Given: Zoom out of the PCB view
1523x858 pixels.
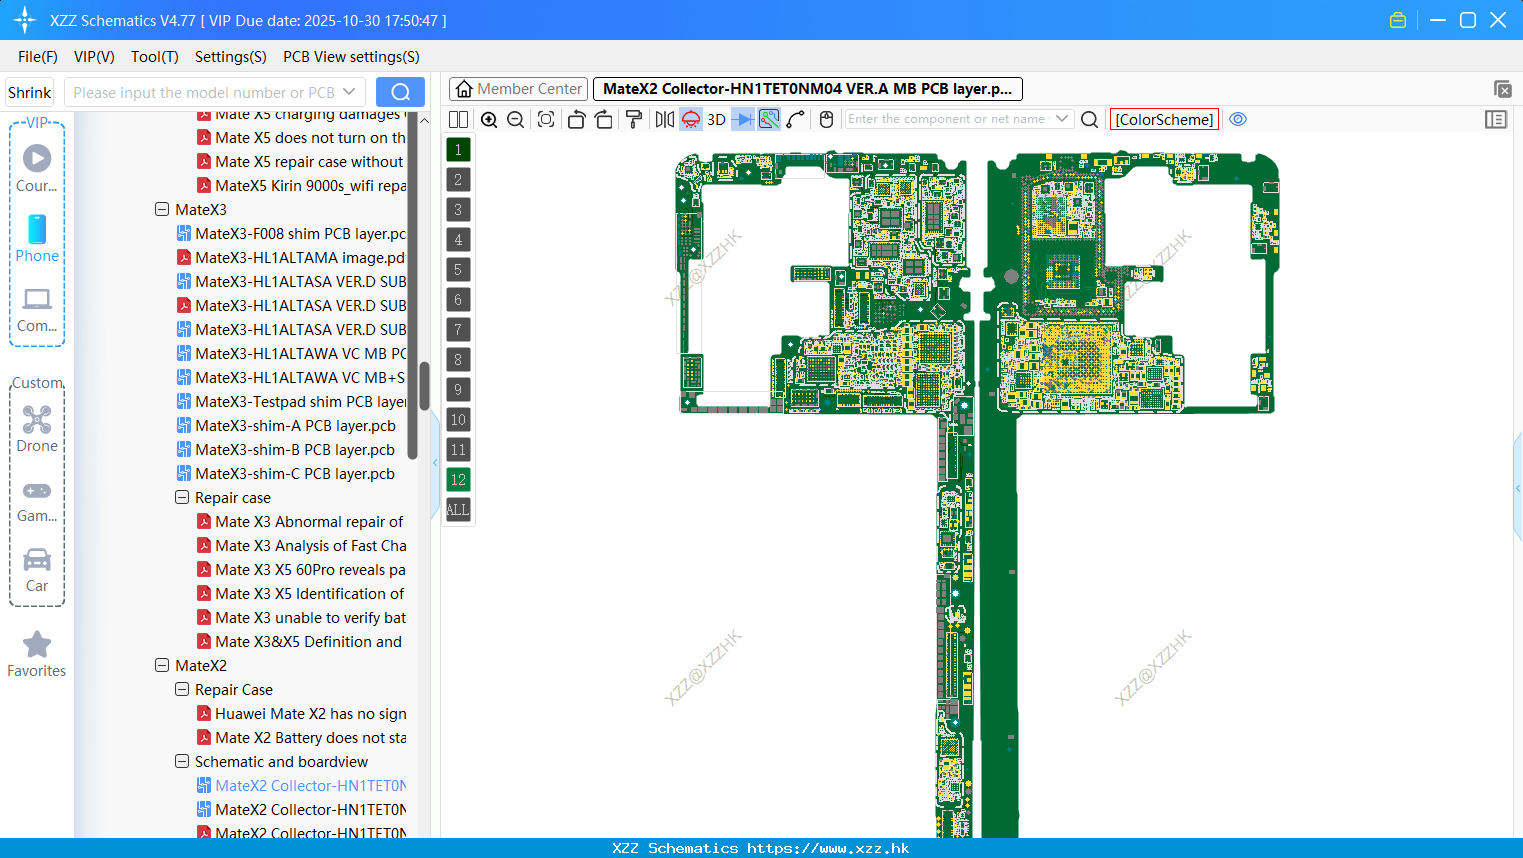Looking at the screenshot, I should [x=516, y=119].
